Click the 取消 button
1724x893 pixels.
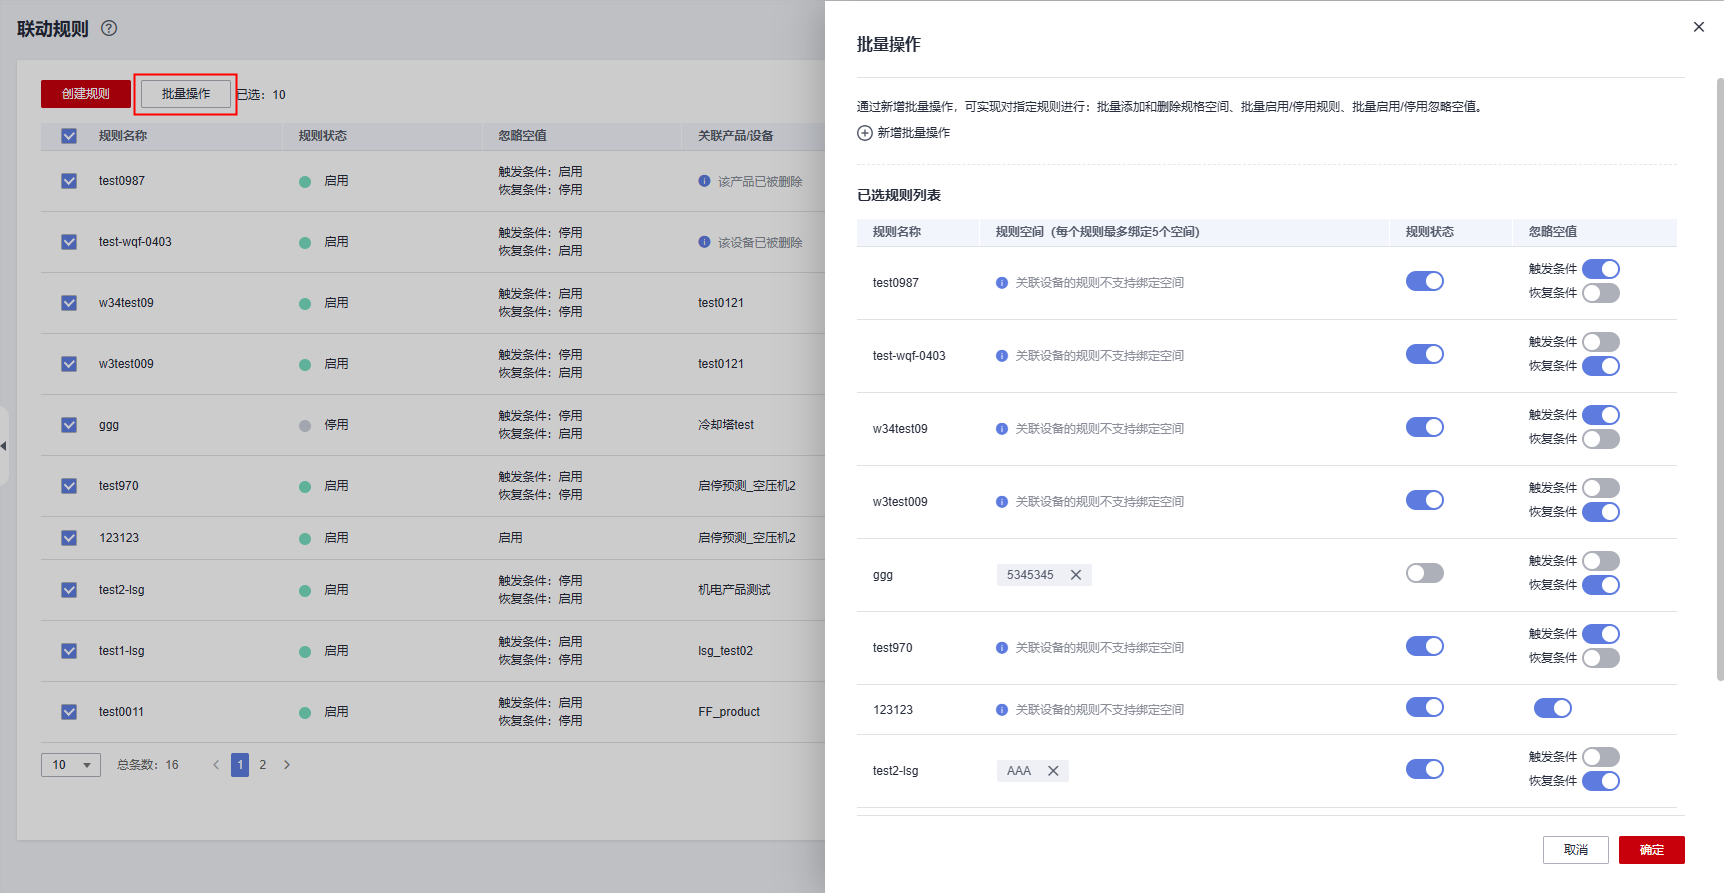tap(1576, 850)
